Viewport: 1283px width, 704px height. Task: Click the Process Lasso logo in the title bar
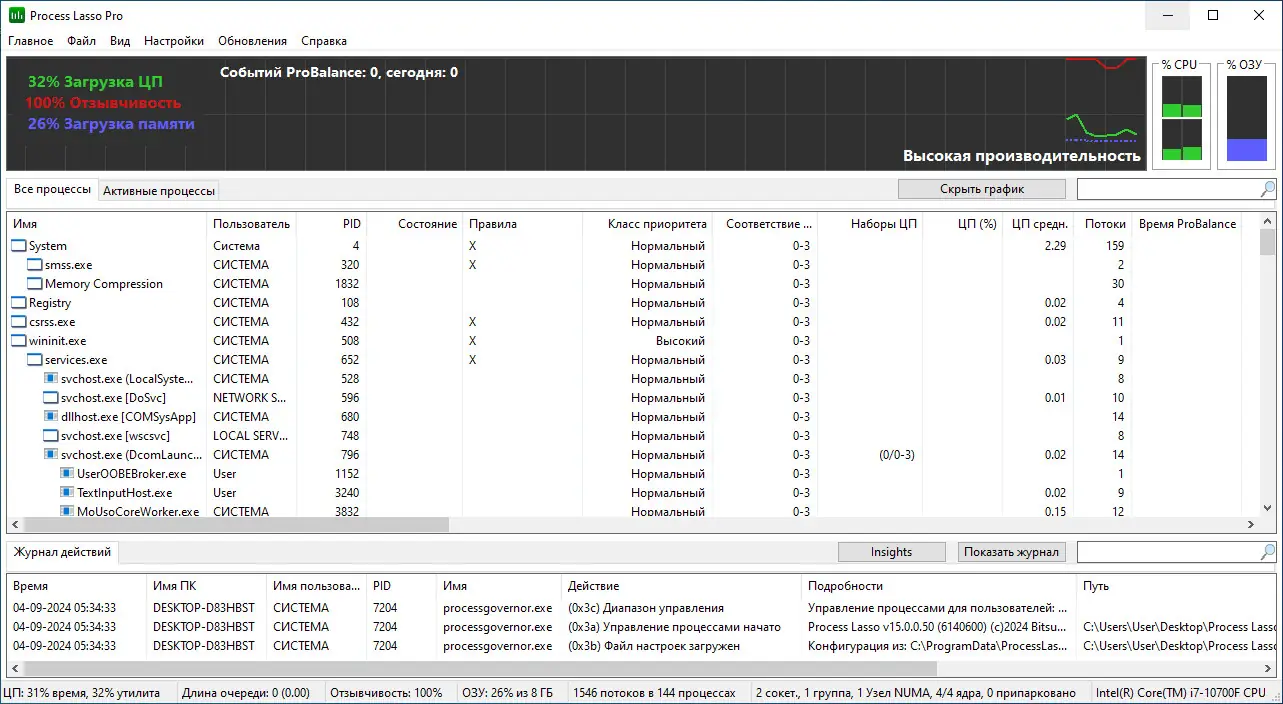point(14,15)
